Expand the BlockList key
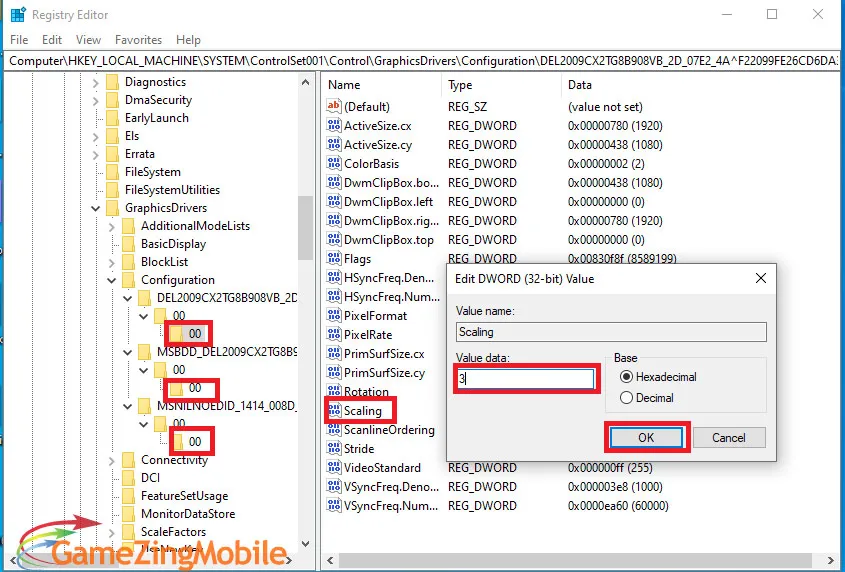 click(112, 263)
